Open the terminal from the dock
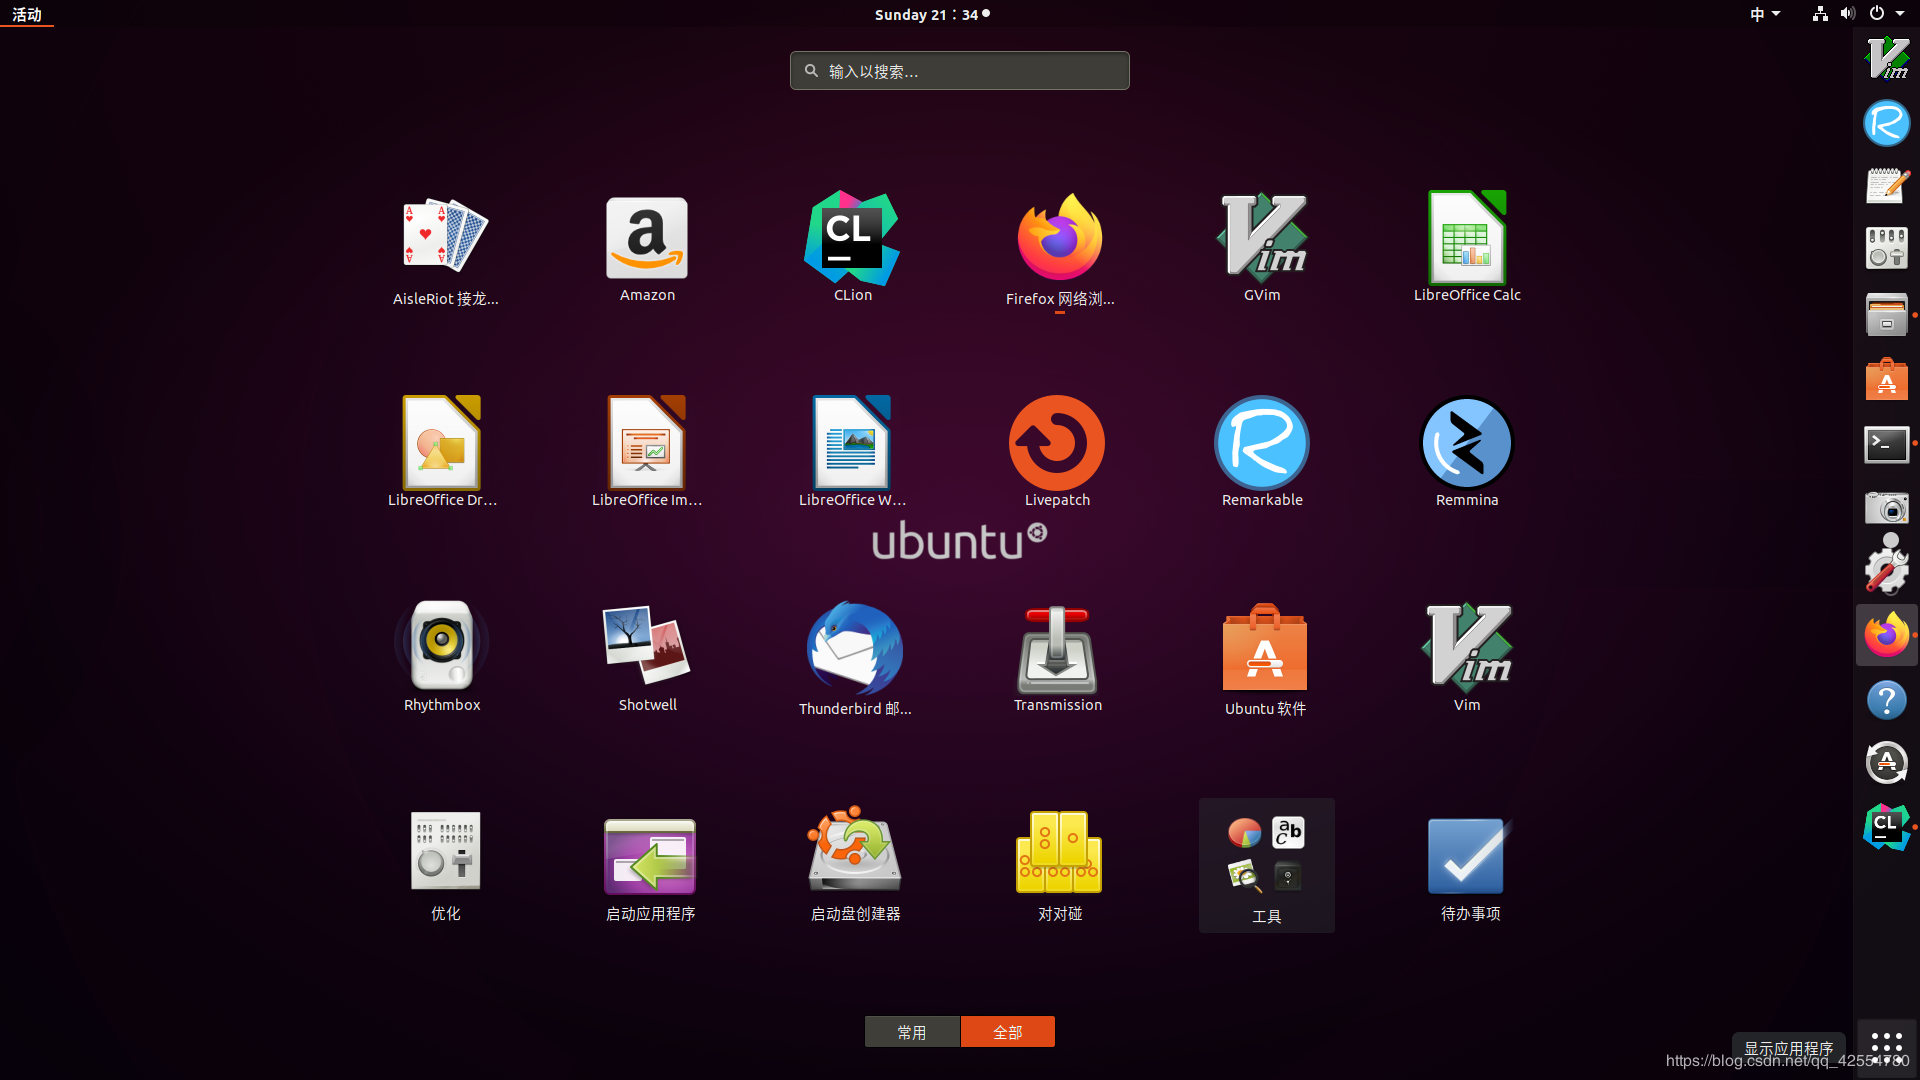The width and height of the screenshot is (1920, 1080). point(1886,444)
